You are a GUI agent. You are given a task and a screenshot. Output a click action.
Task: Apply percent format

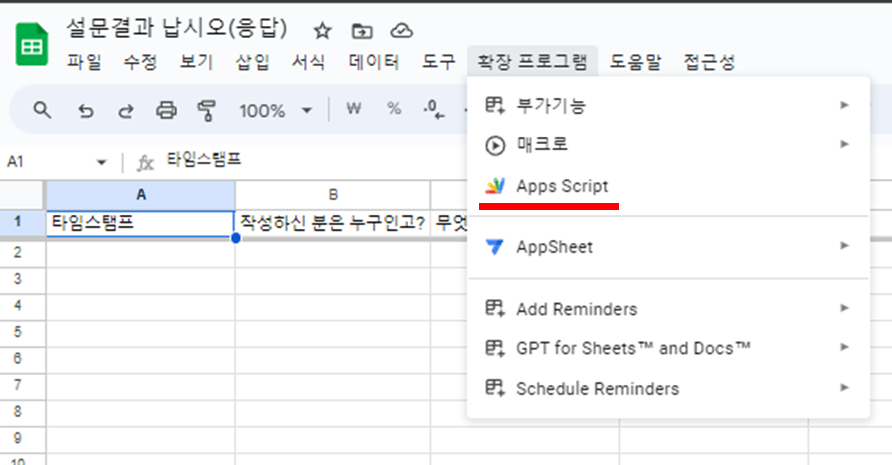pyautogui.click(x=394, y=108)
